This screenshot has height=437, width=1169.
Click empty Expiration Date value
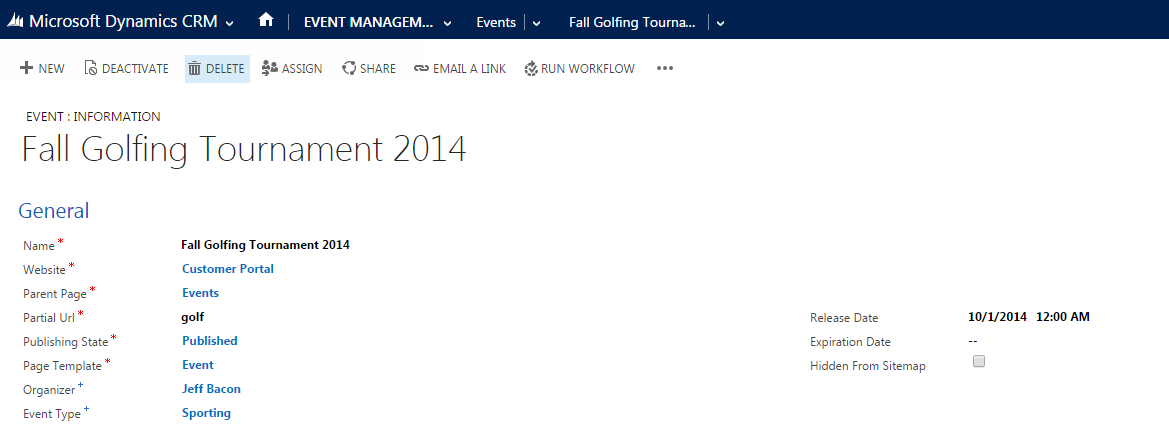point(973,341)
